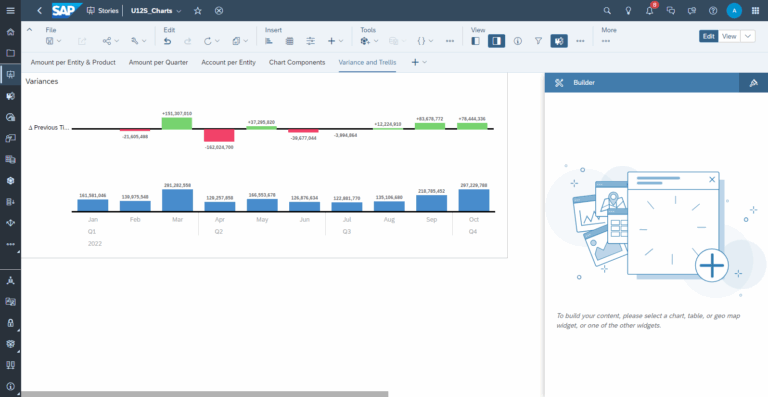768x397 pixels.
Task: Open the Amount per Entity & Product tab
Action: click(73, 62)
